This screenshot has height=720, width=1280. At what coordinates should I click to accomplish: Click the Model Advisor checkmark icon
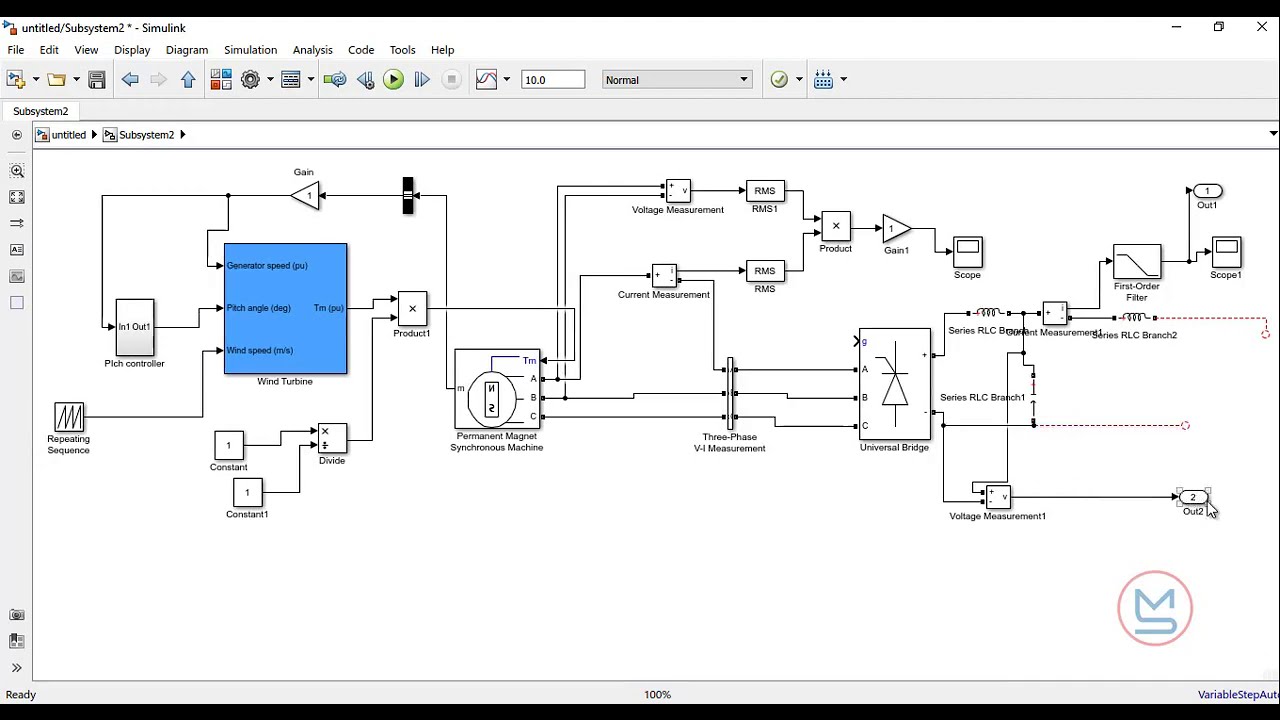point(780,80)
